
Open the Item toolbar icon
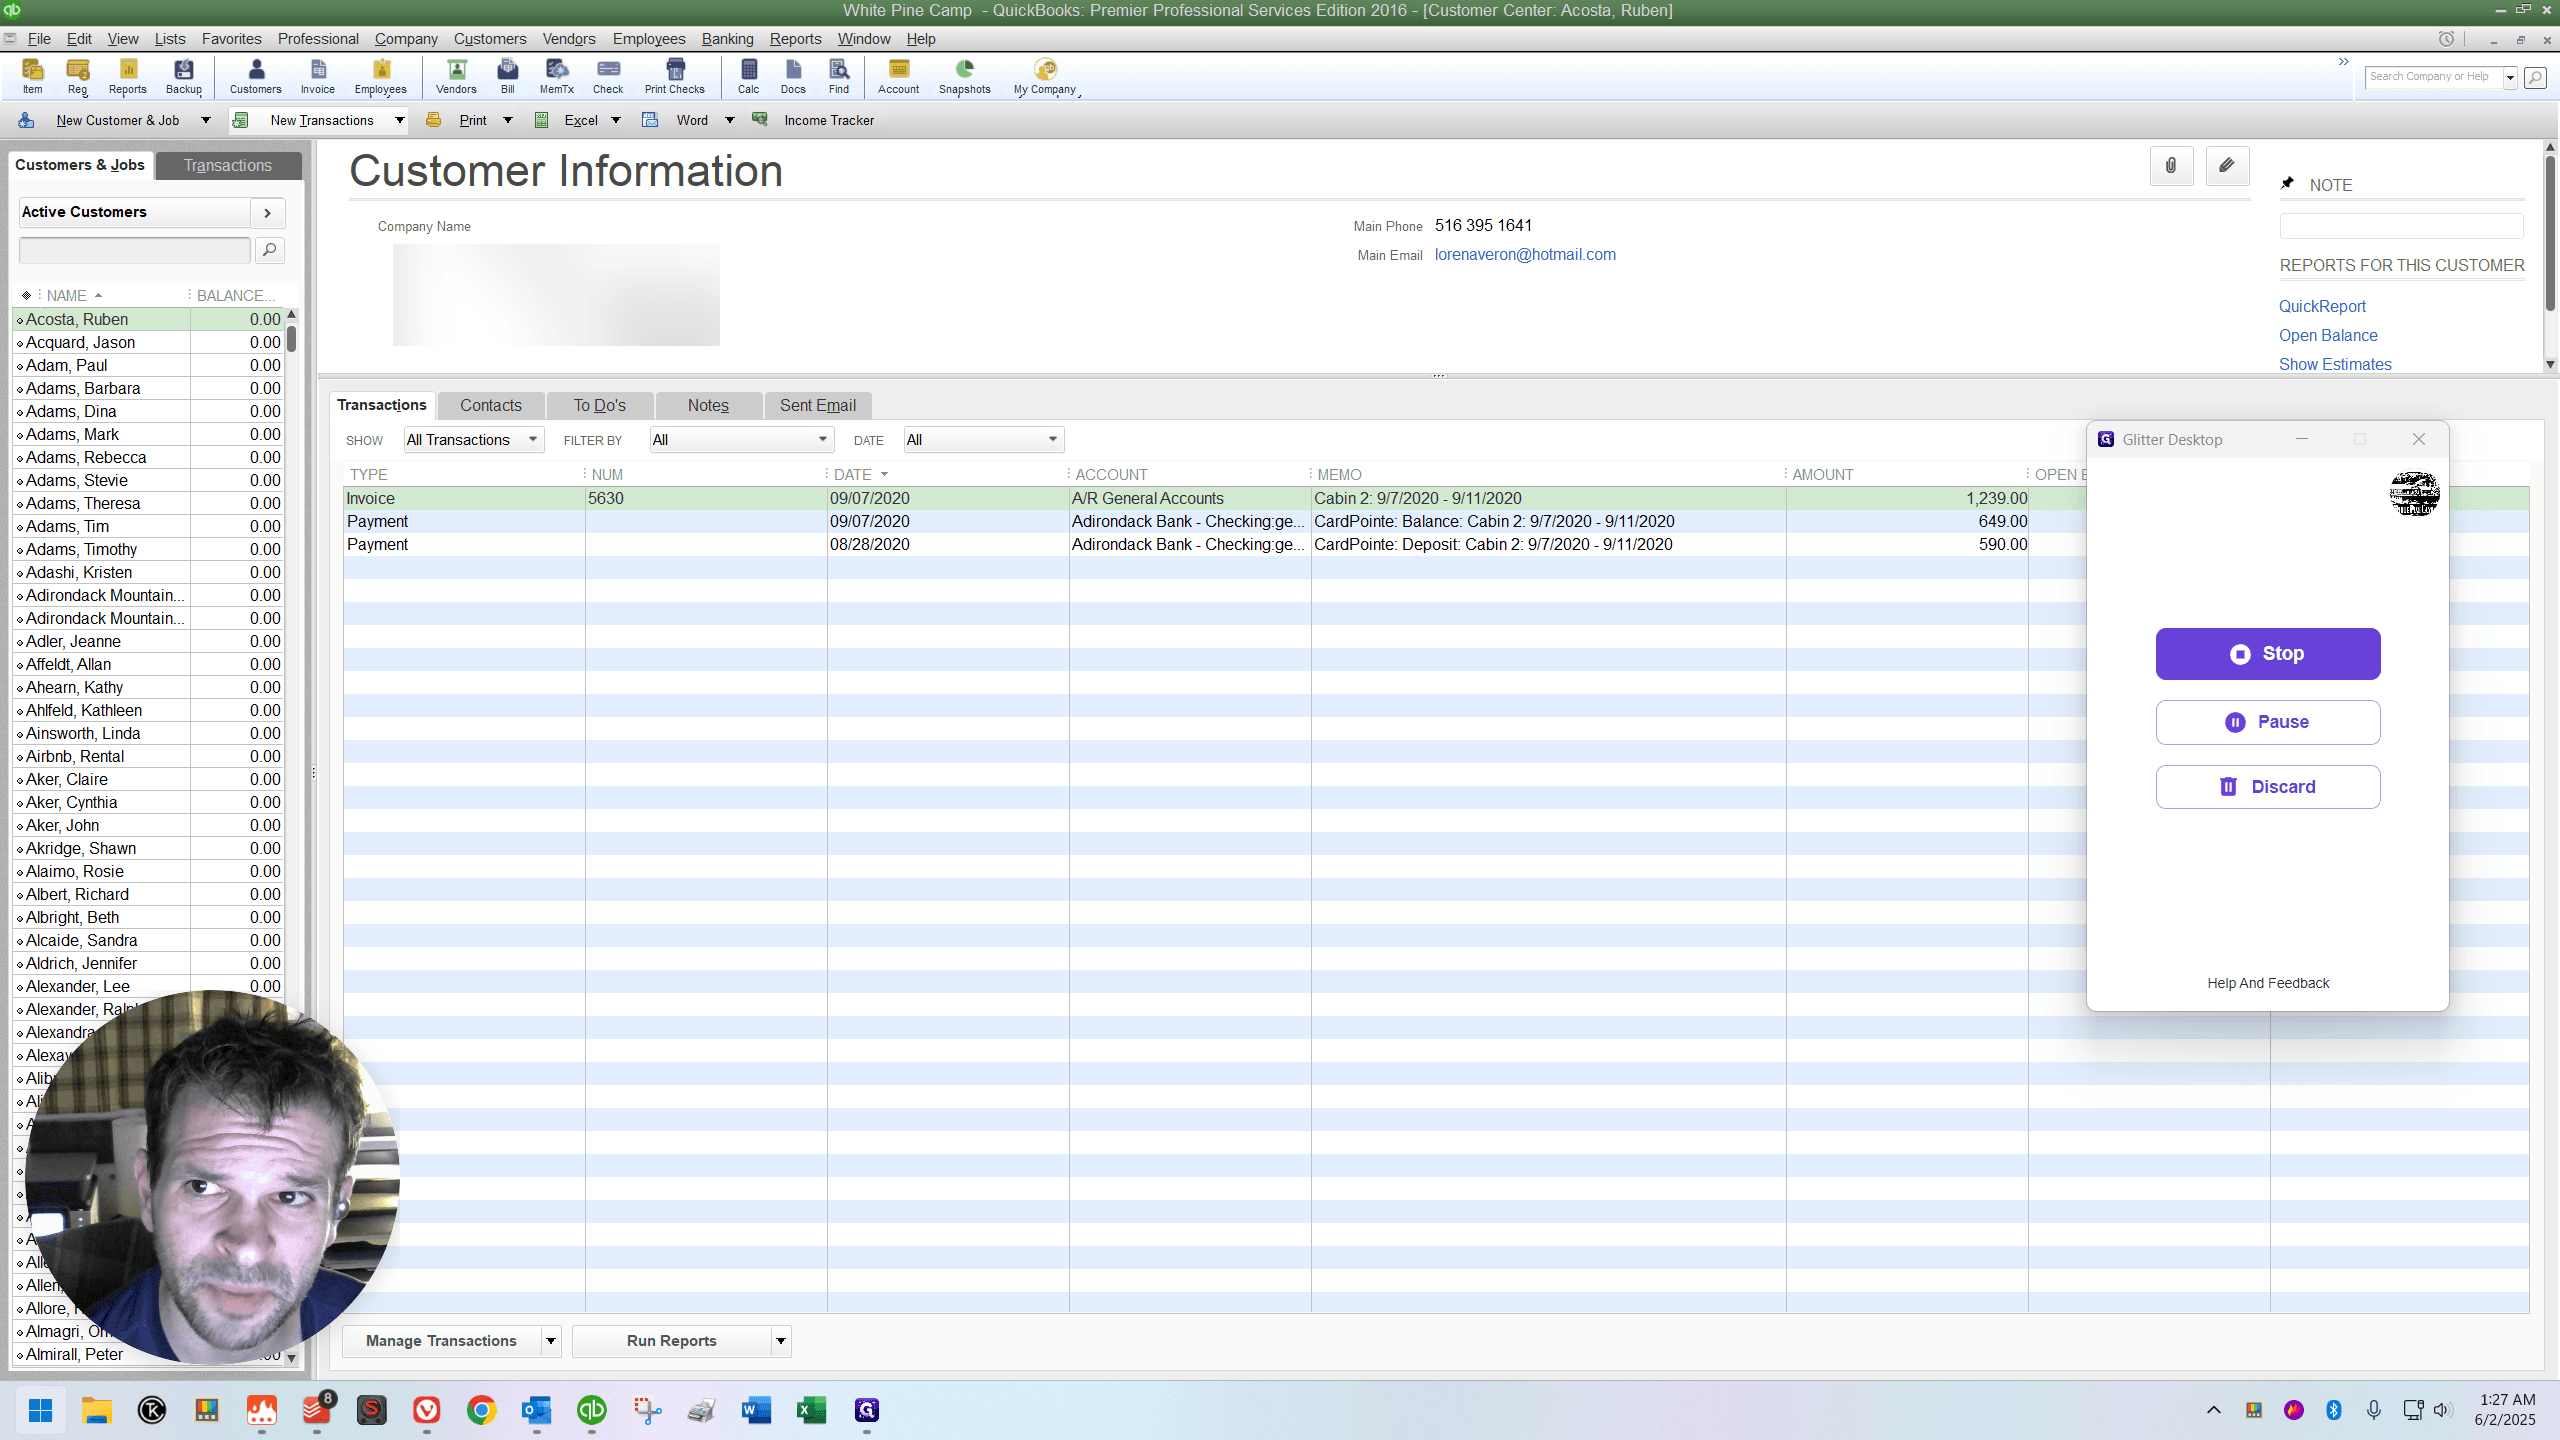coord(32,76)
